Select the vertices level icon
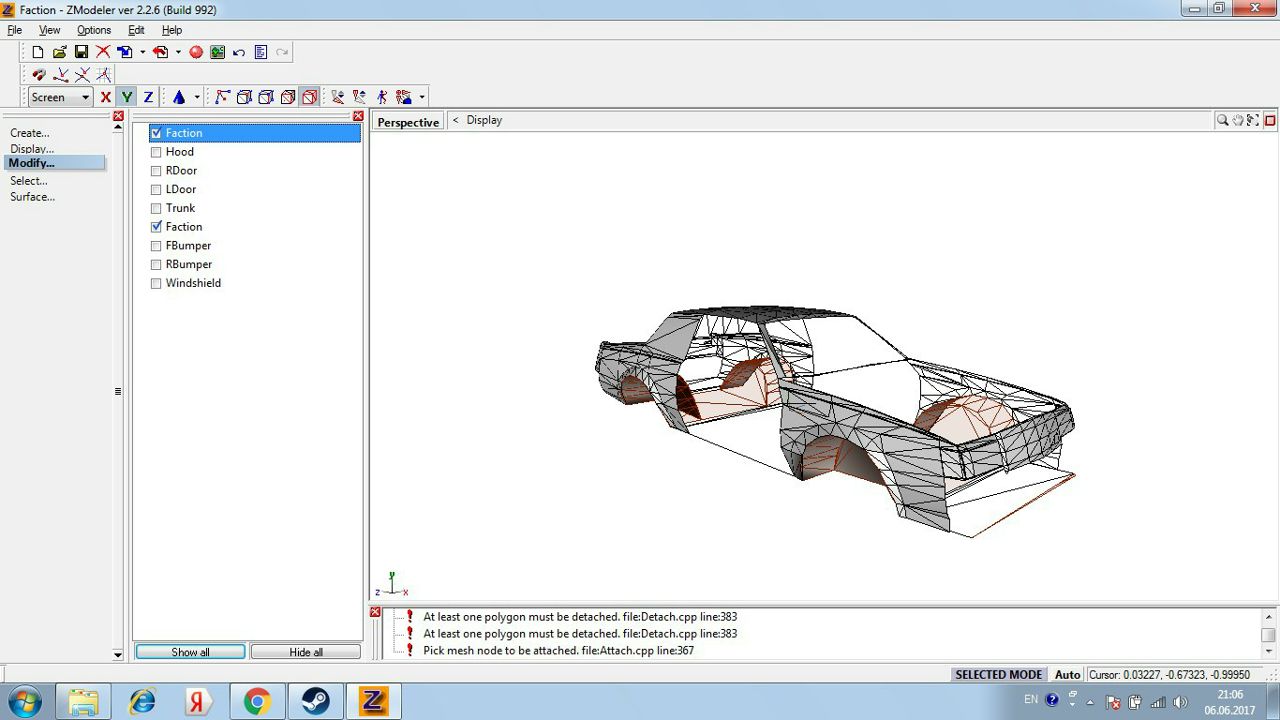 click(x=222, y=97)
